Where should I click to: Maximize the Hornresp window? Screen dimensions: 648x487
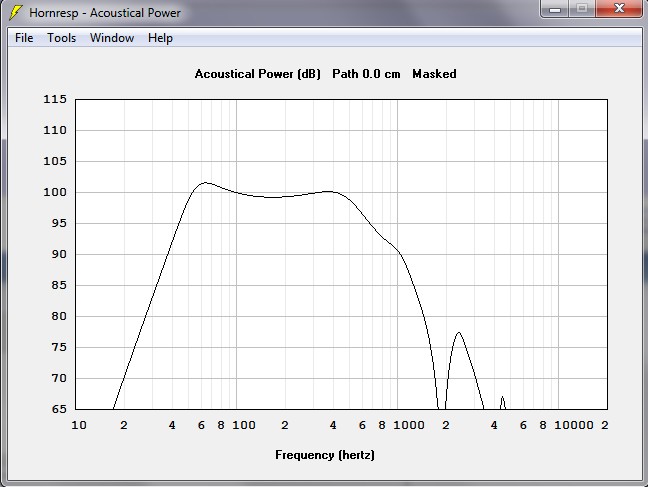click(x=581, y=8)
